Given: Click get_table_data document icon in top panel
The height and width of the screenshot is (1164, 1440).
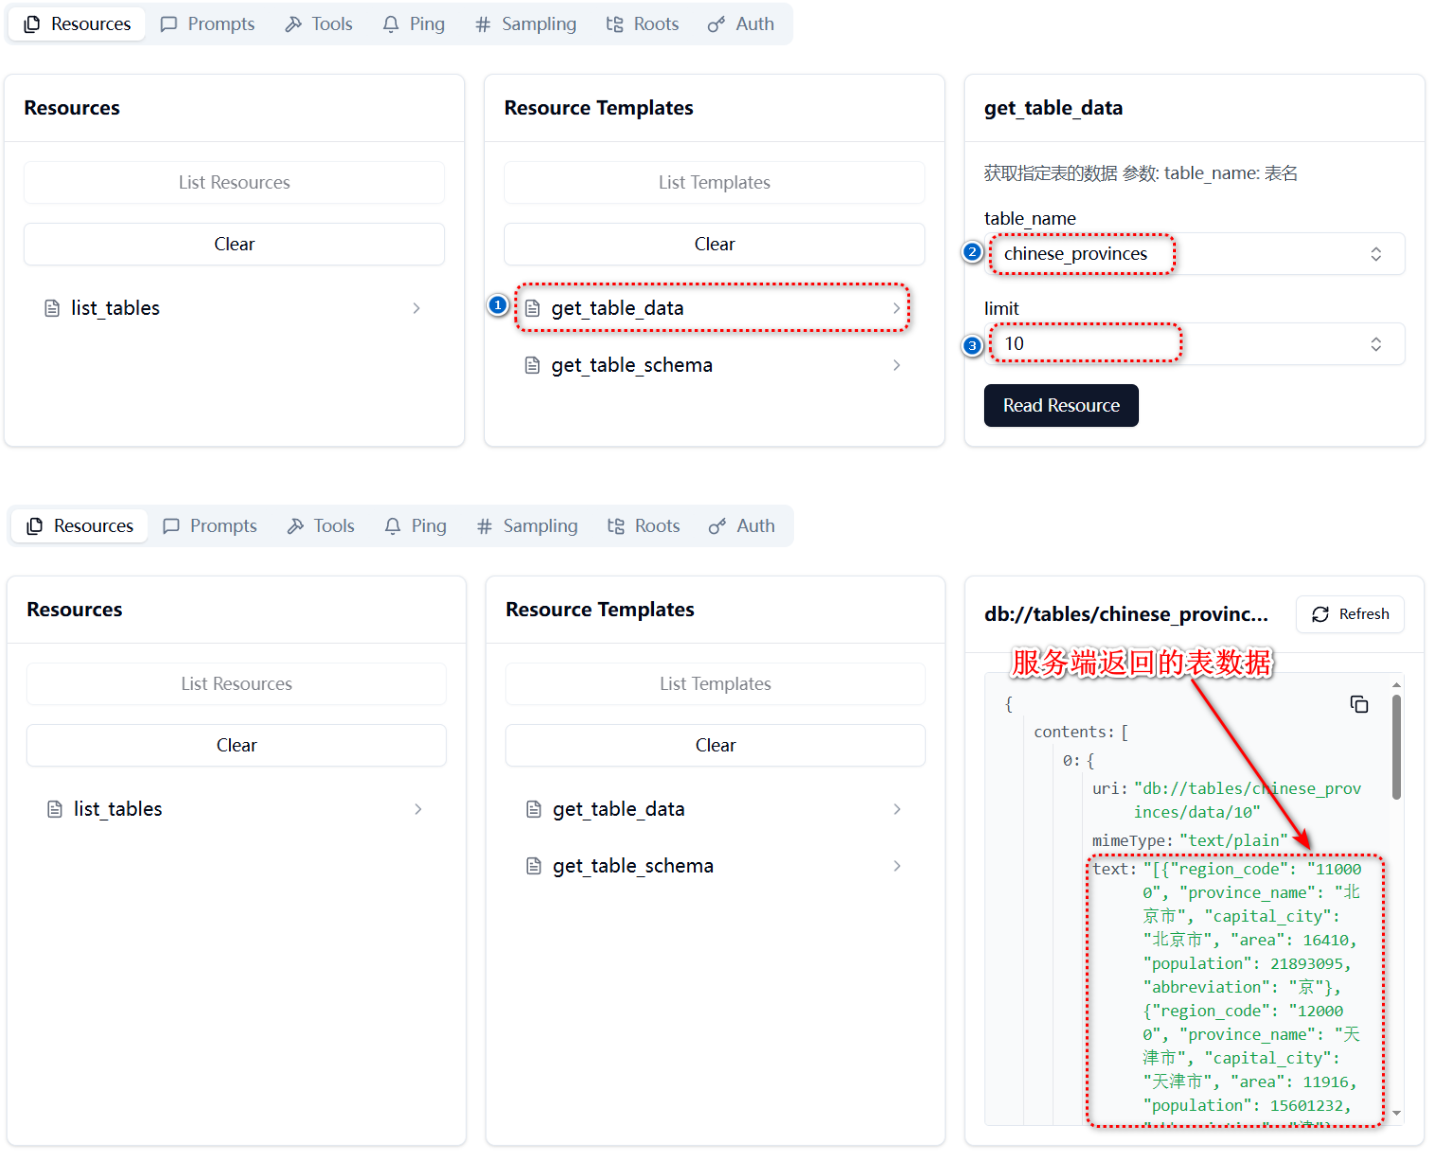Looking at the screenshot, I should tap(532, 309).
